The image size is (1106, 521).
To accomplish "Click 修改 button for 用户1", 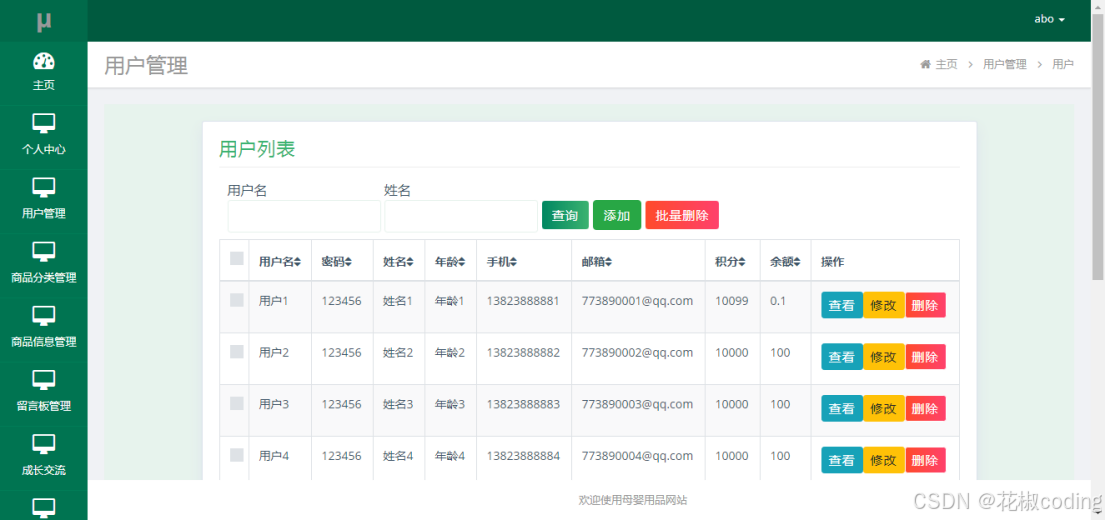I will point(883,305).
